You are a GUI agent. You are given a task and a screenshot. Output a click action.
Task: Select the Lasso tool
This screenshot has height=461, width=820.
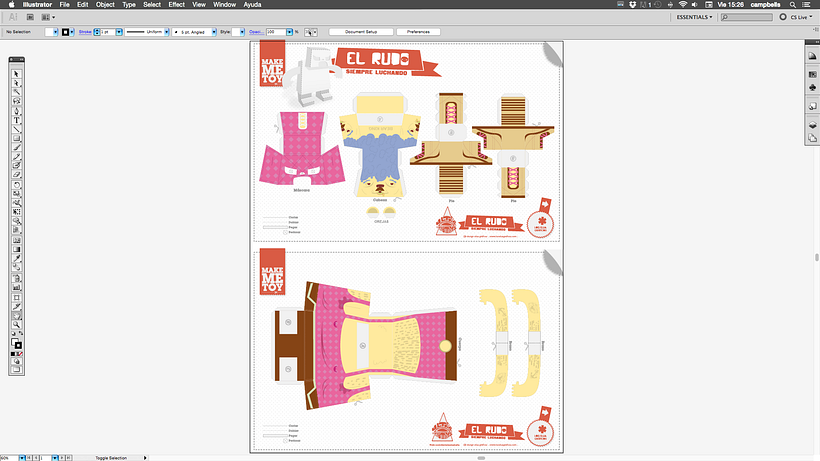[x=16, y=101]
